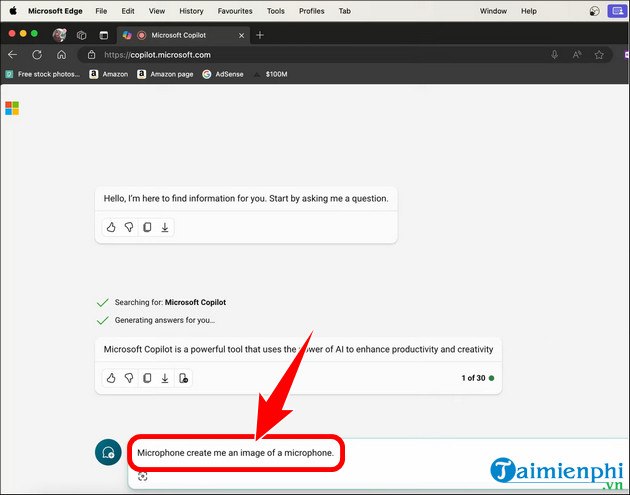Click the last icon in Copilot answer toolbar
Screen dimensions: 630x495
point(183,378)
